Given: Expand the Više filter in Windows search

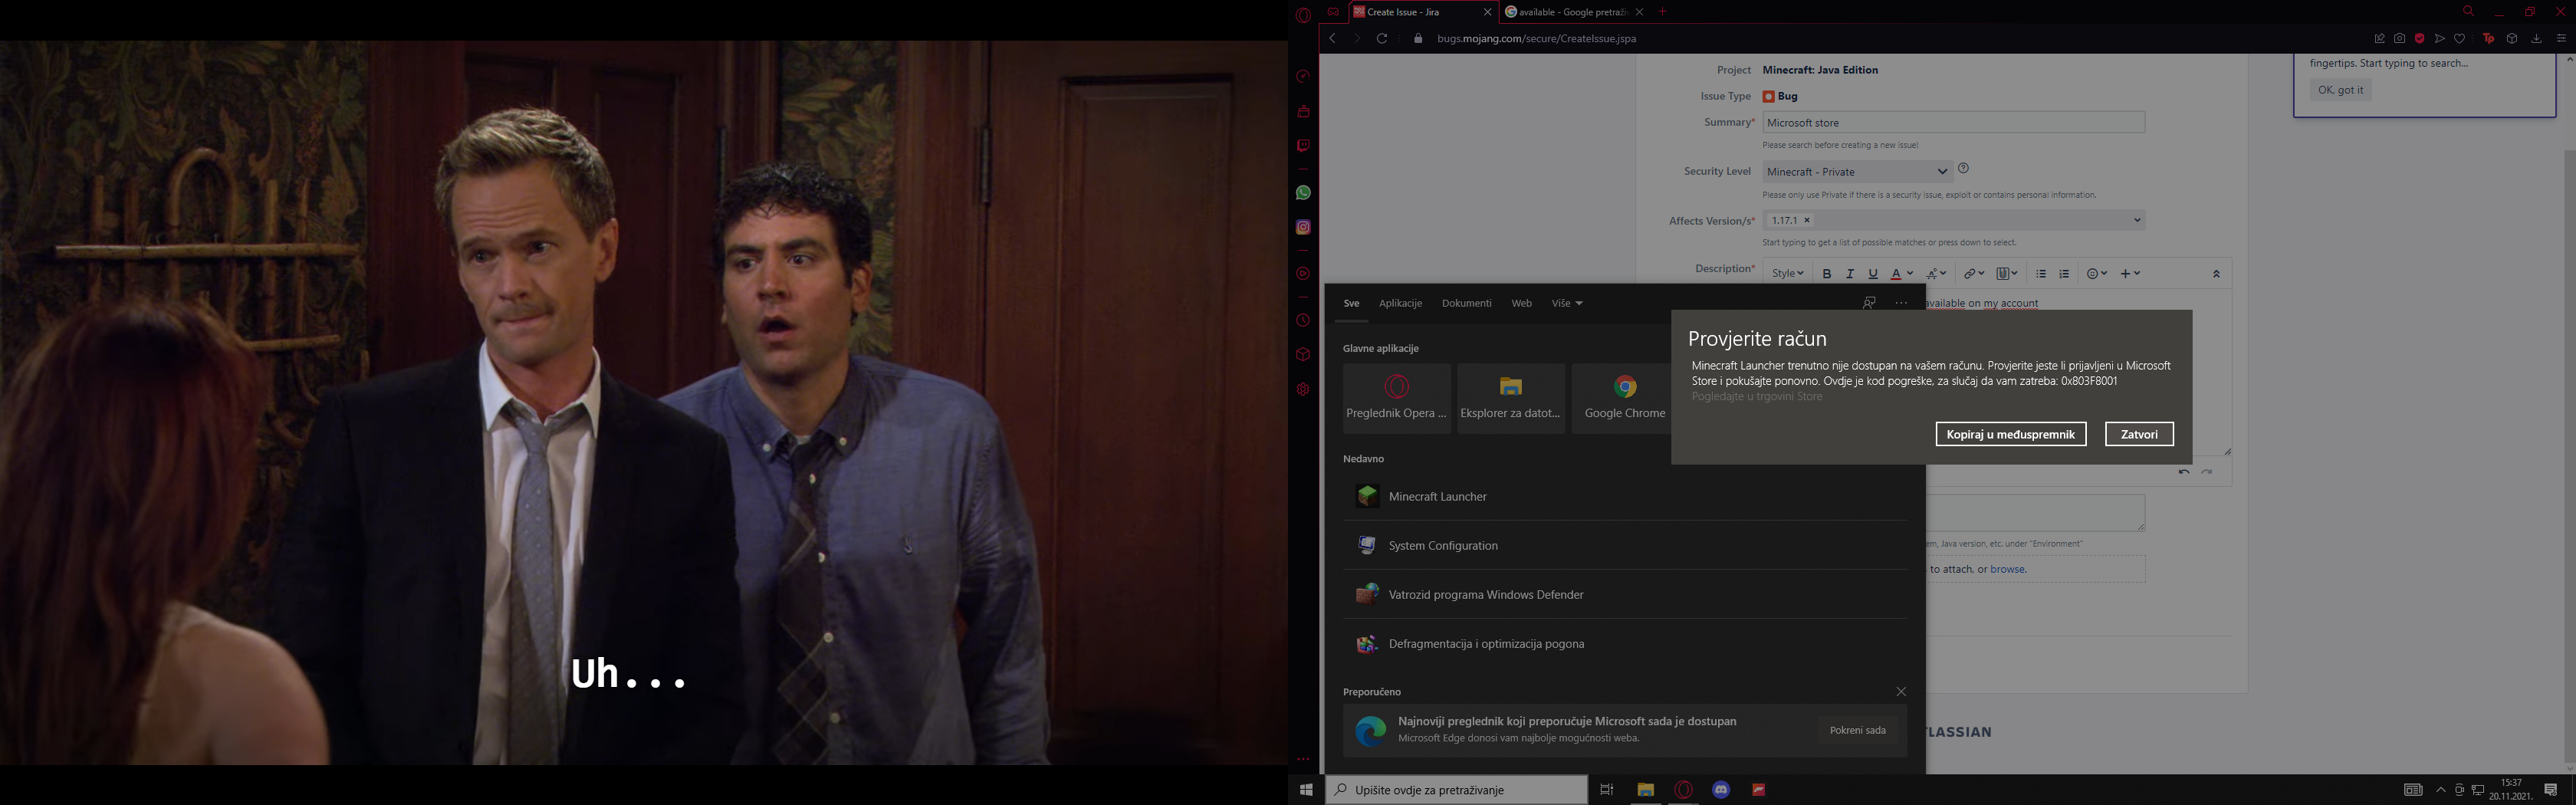Looking at the screenshot, I should [1567, 303].
